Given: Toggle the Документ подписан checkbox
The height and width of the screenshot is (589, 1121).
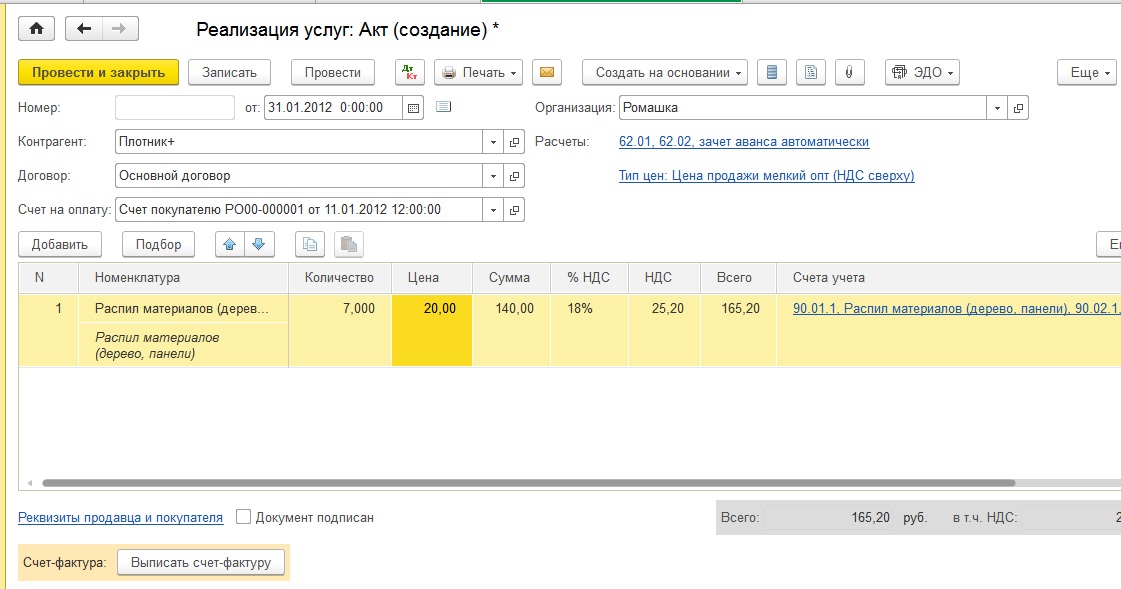Looking at the screenshot, I should pos(243,517).
